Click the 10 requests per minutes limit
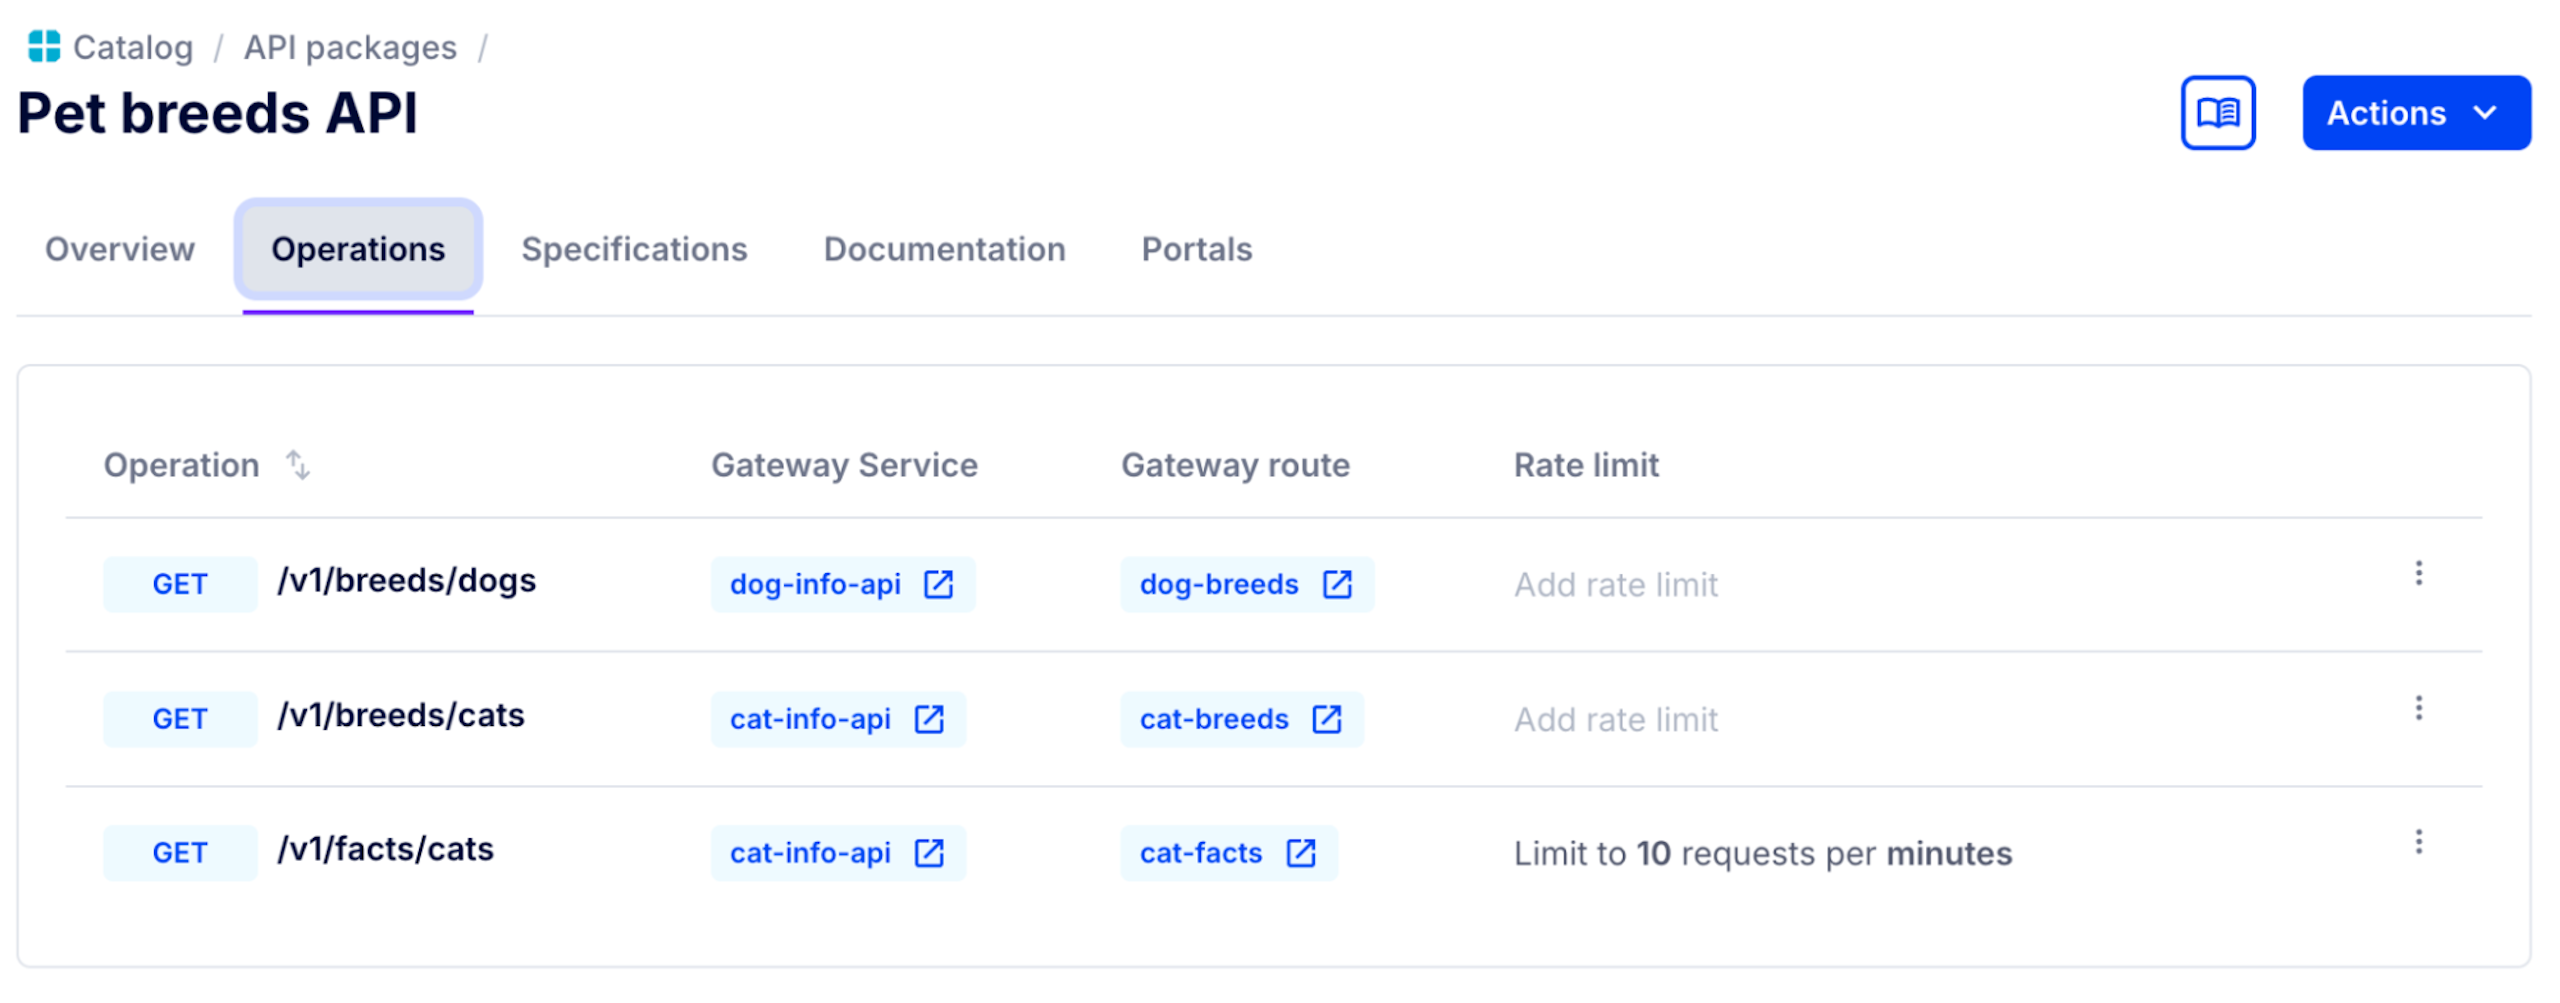 [1761, 854]
